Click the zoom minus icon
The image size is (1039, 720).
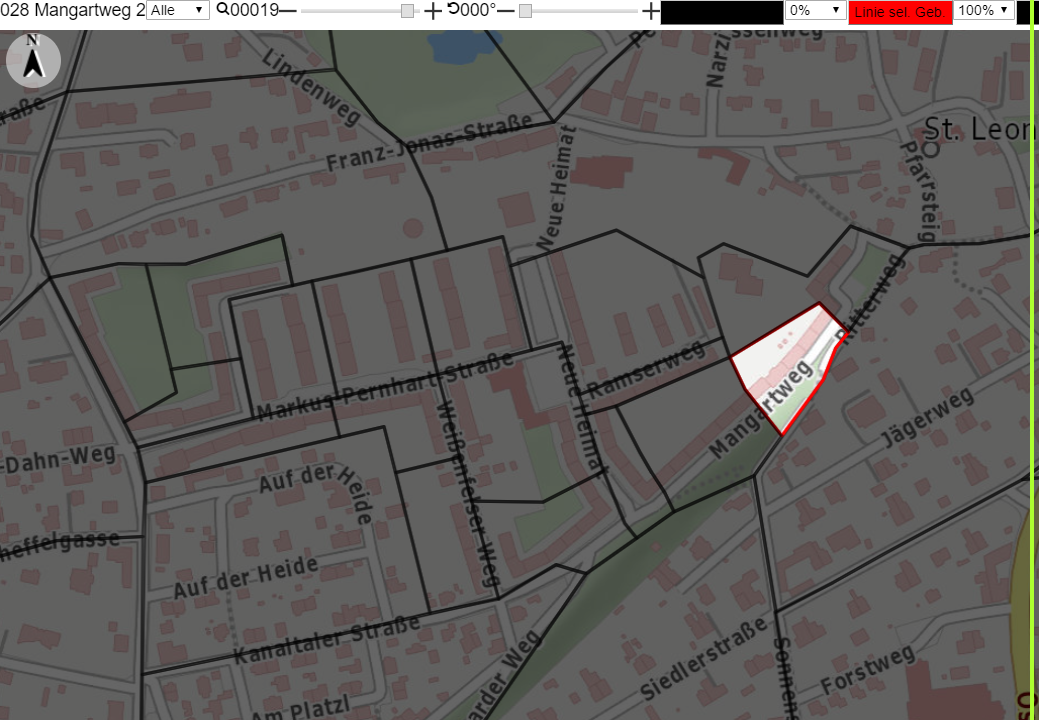[288, 11]
